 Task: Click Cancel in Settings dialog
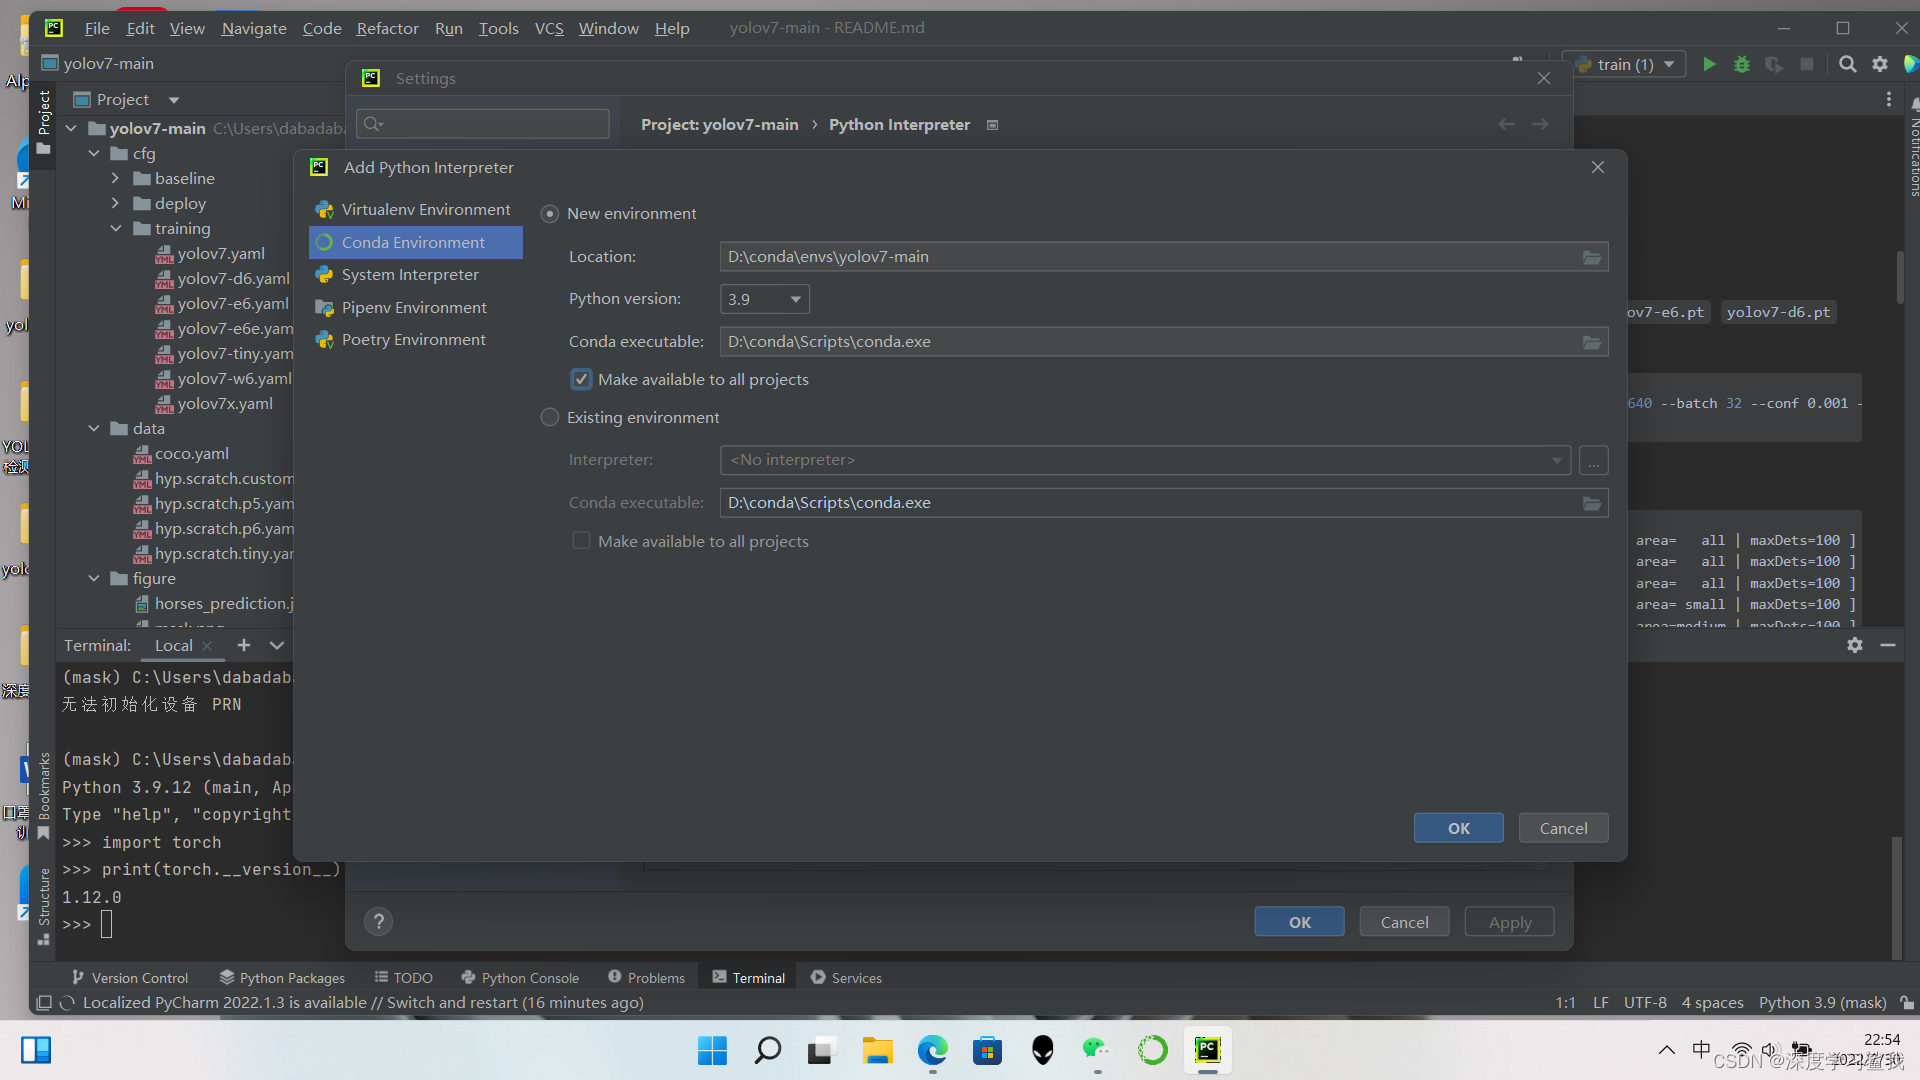pos(1404,922)
